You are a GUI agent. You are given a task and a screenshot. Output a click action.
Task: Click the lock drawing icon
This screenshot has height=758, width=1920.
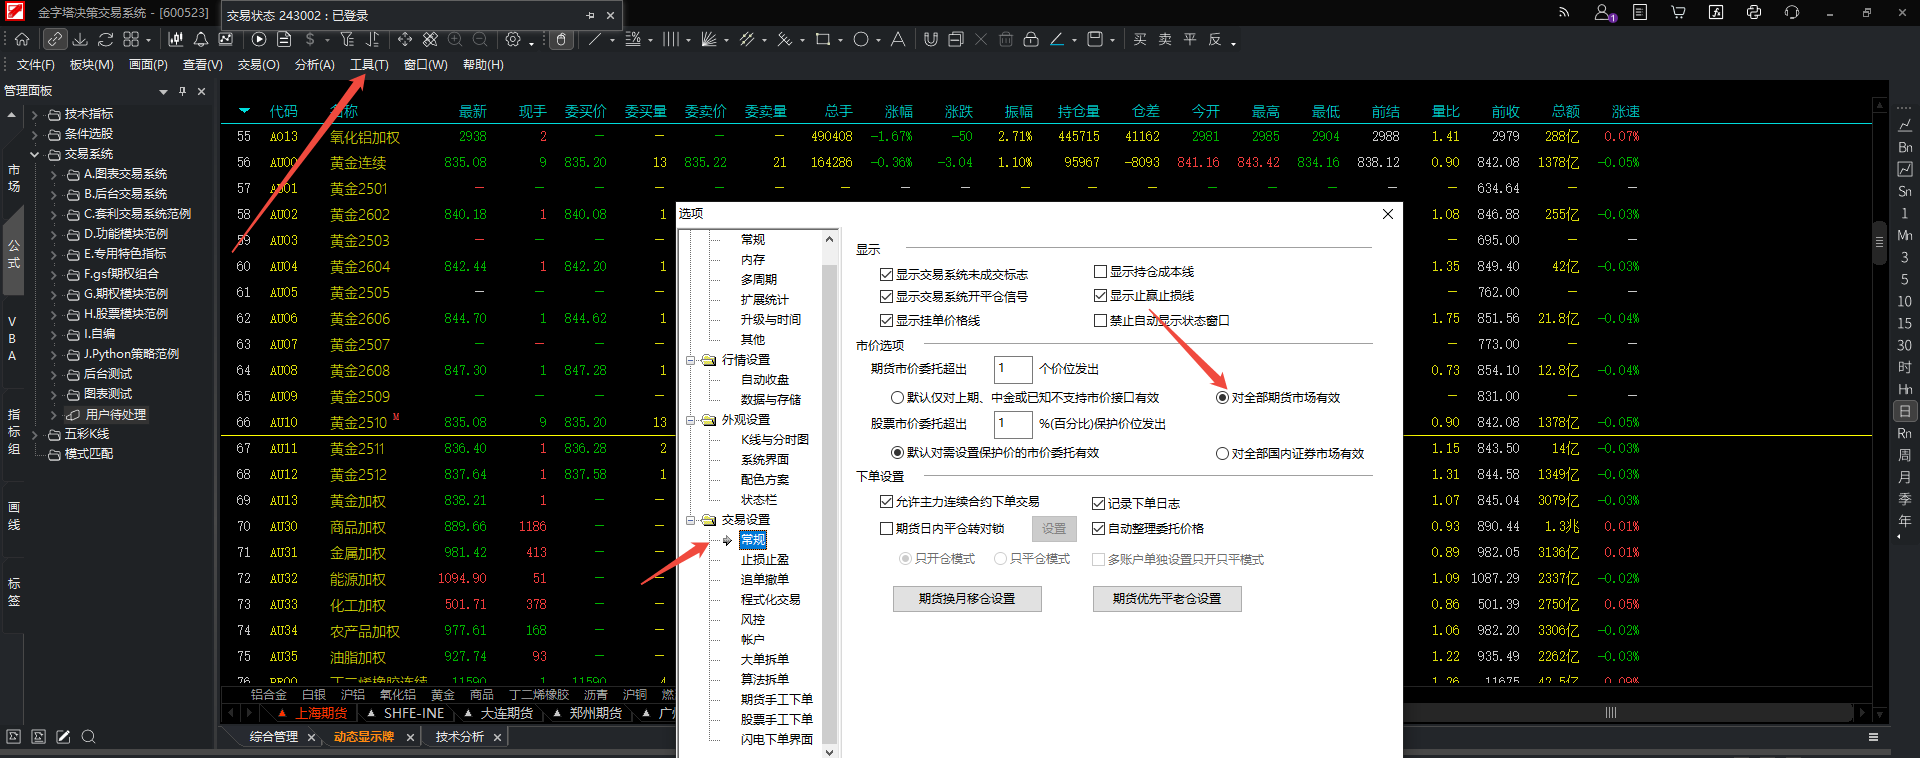point(1031,39)
